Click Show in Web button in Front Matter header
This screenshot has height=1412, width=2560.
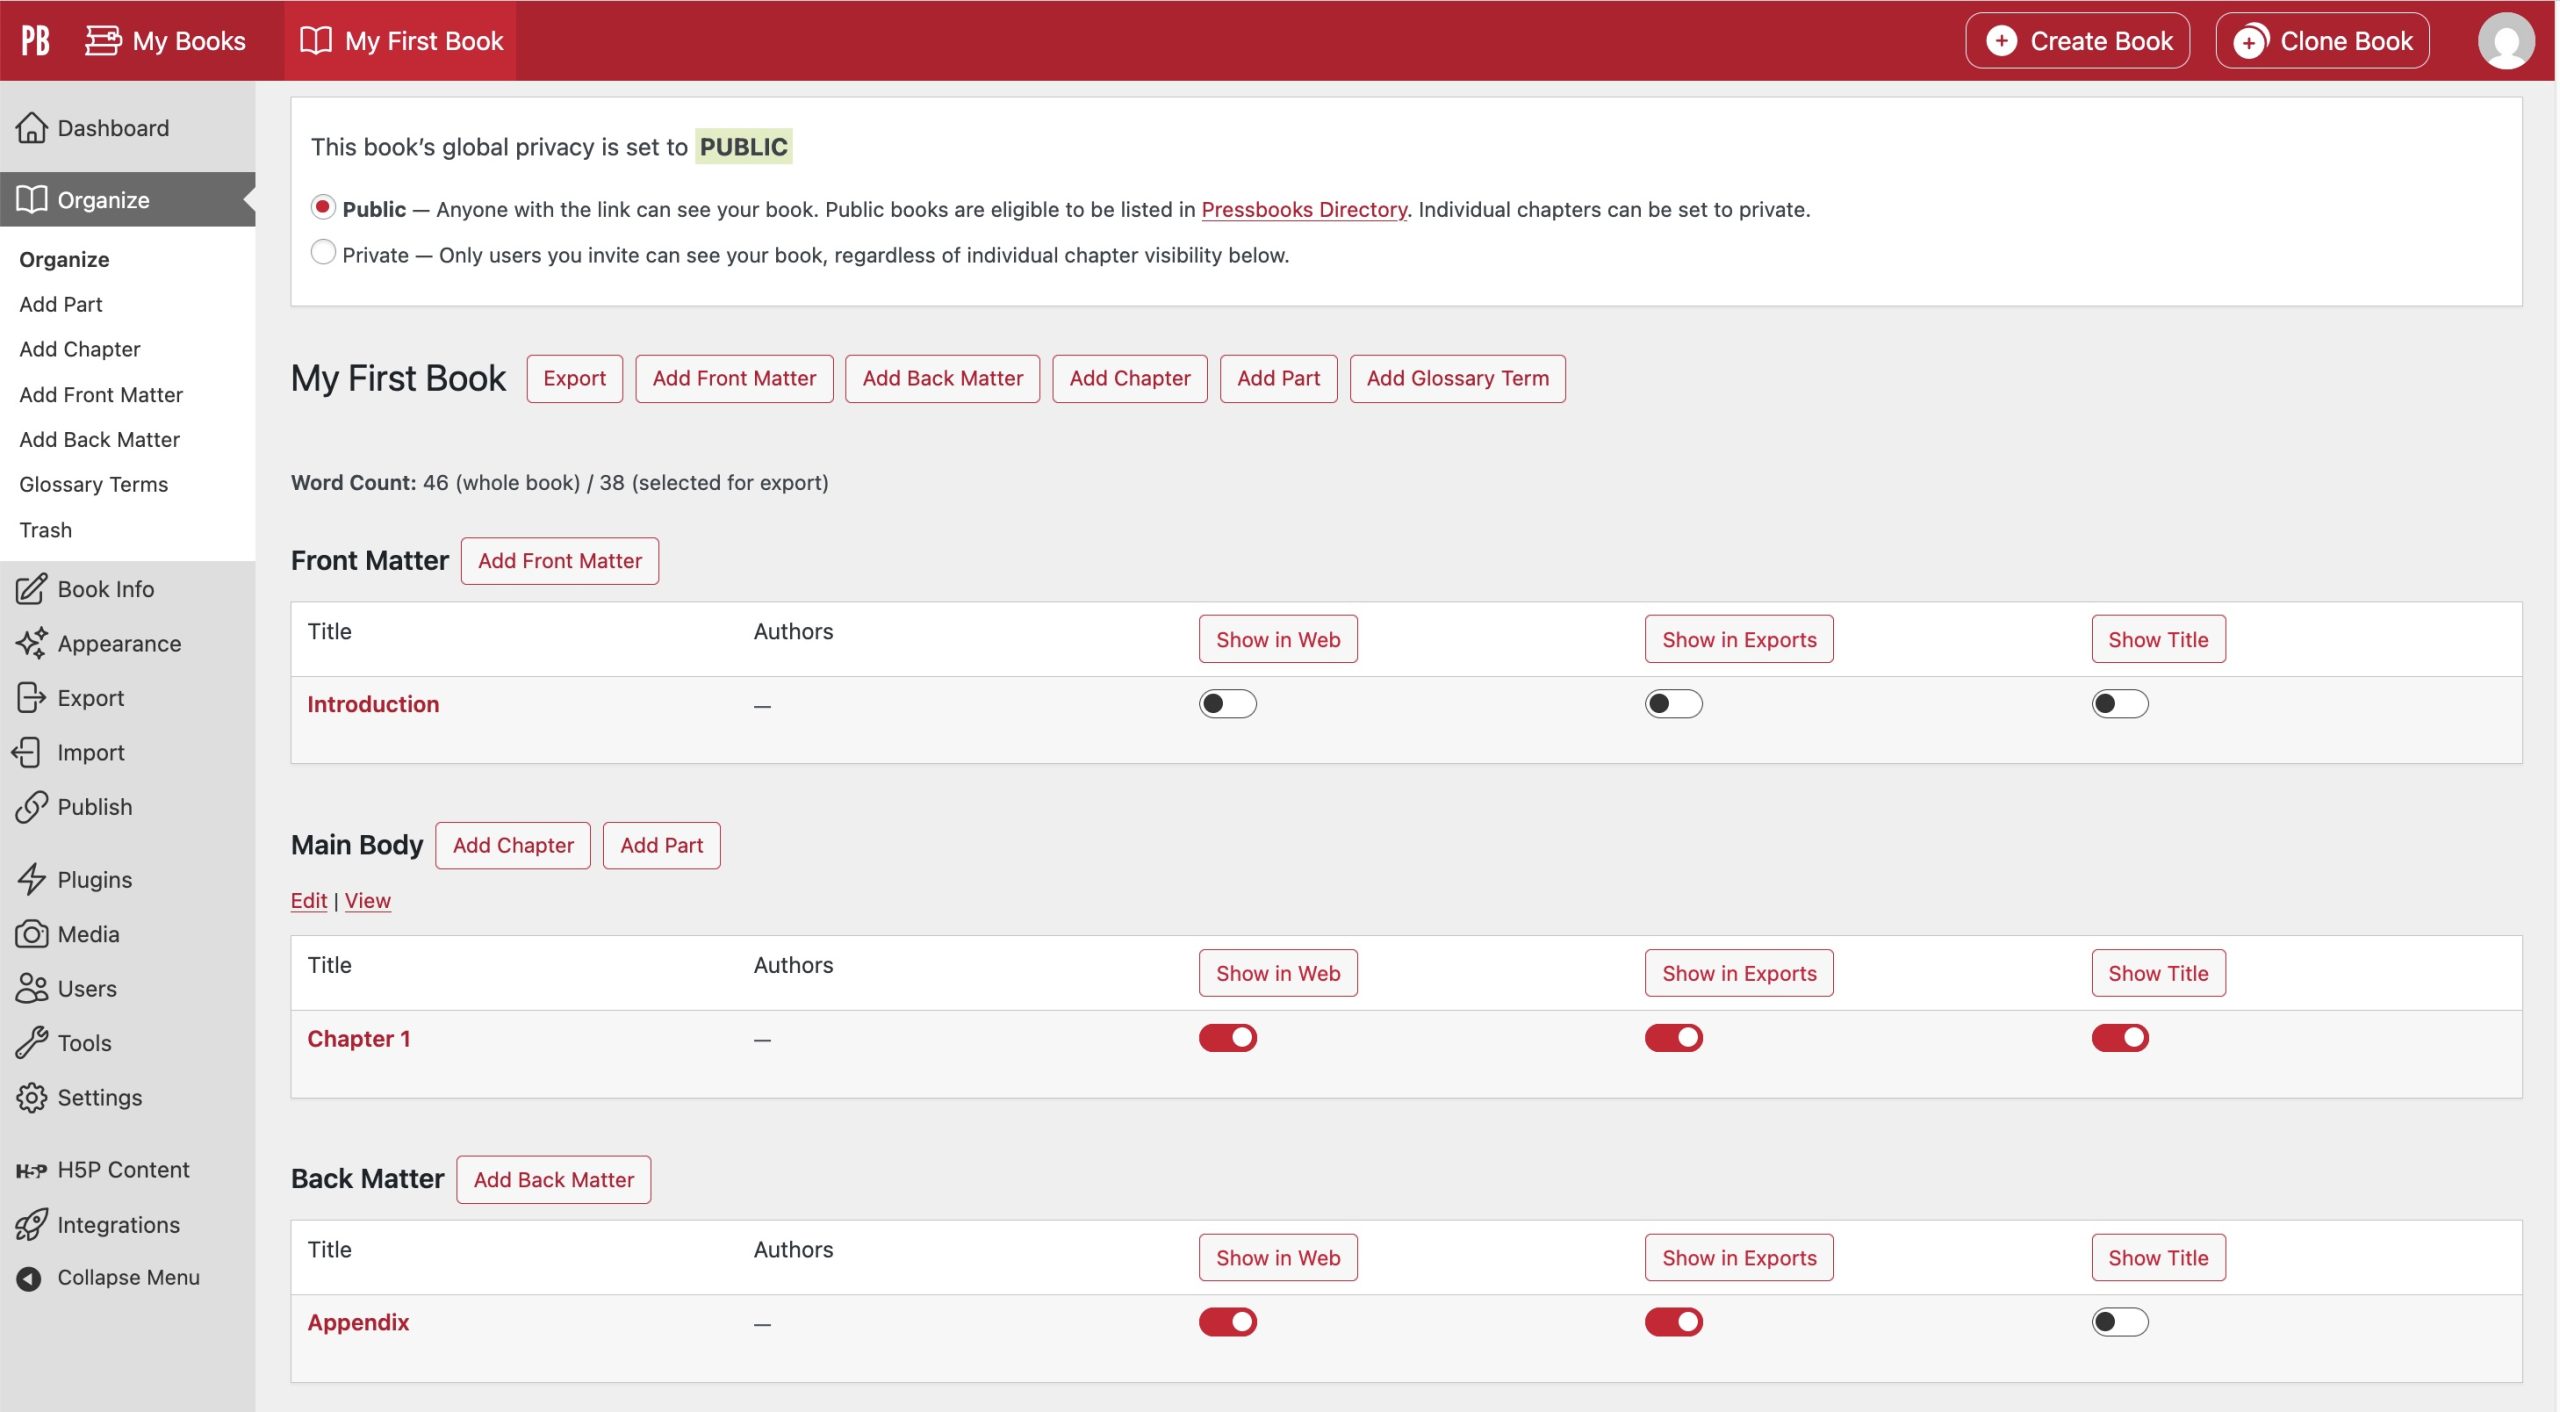[x=1278, y=639]
